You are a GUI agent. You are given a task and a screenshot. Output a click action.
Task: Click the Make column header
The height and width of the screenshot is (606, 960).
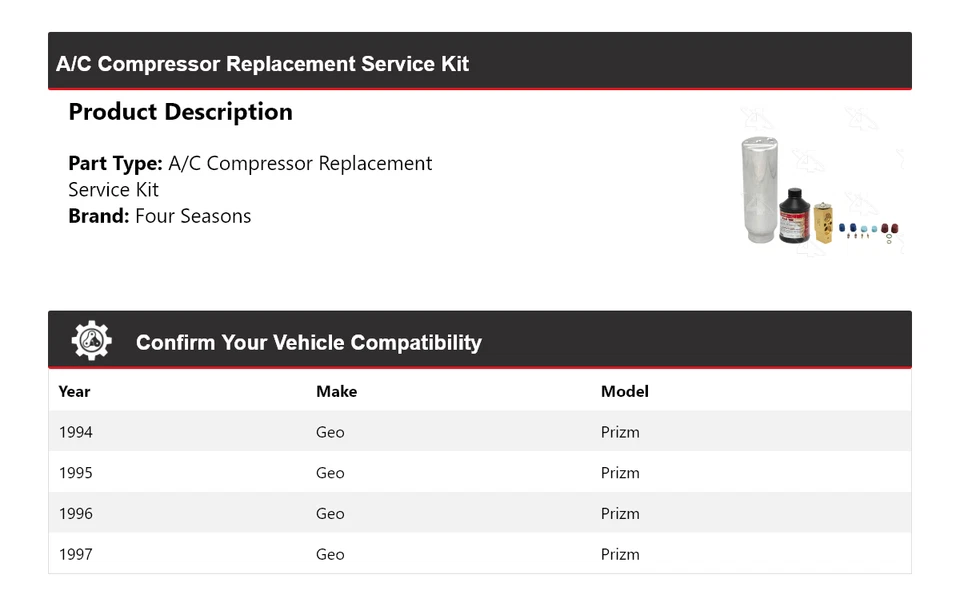pos(336,392)
